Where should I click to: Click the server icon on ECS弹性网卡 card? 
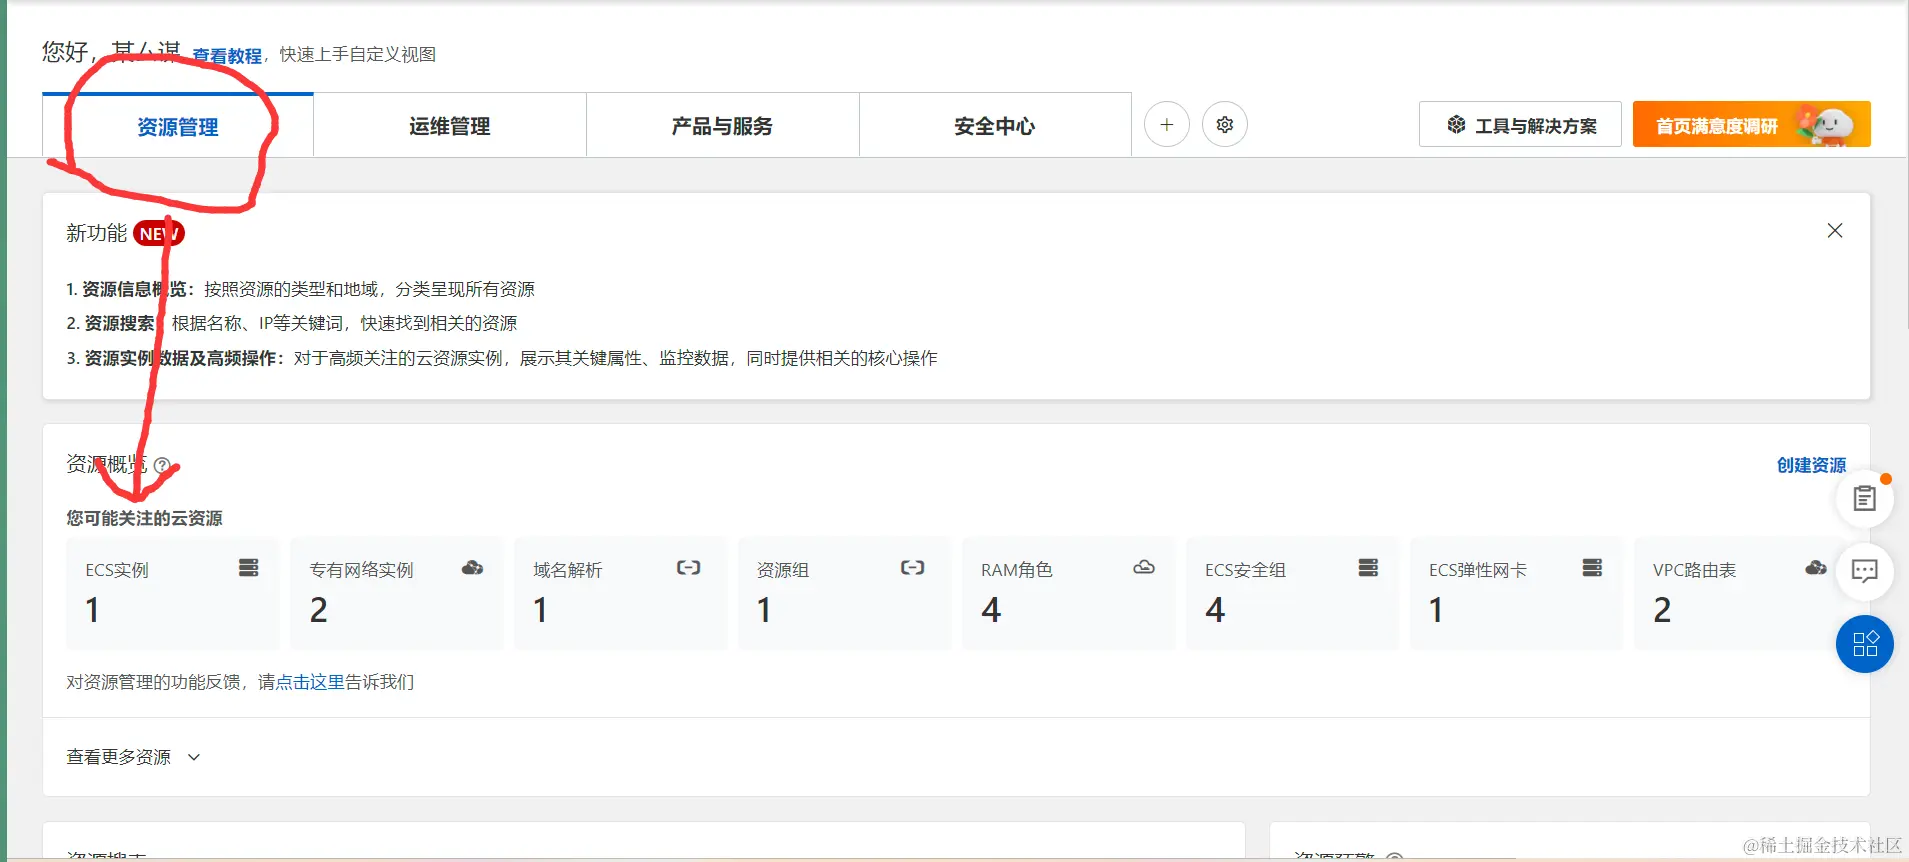tap(1593, 568)
